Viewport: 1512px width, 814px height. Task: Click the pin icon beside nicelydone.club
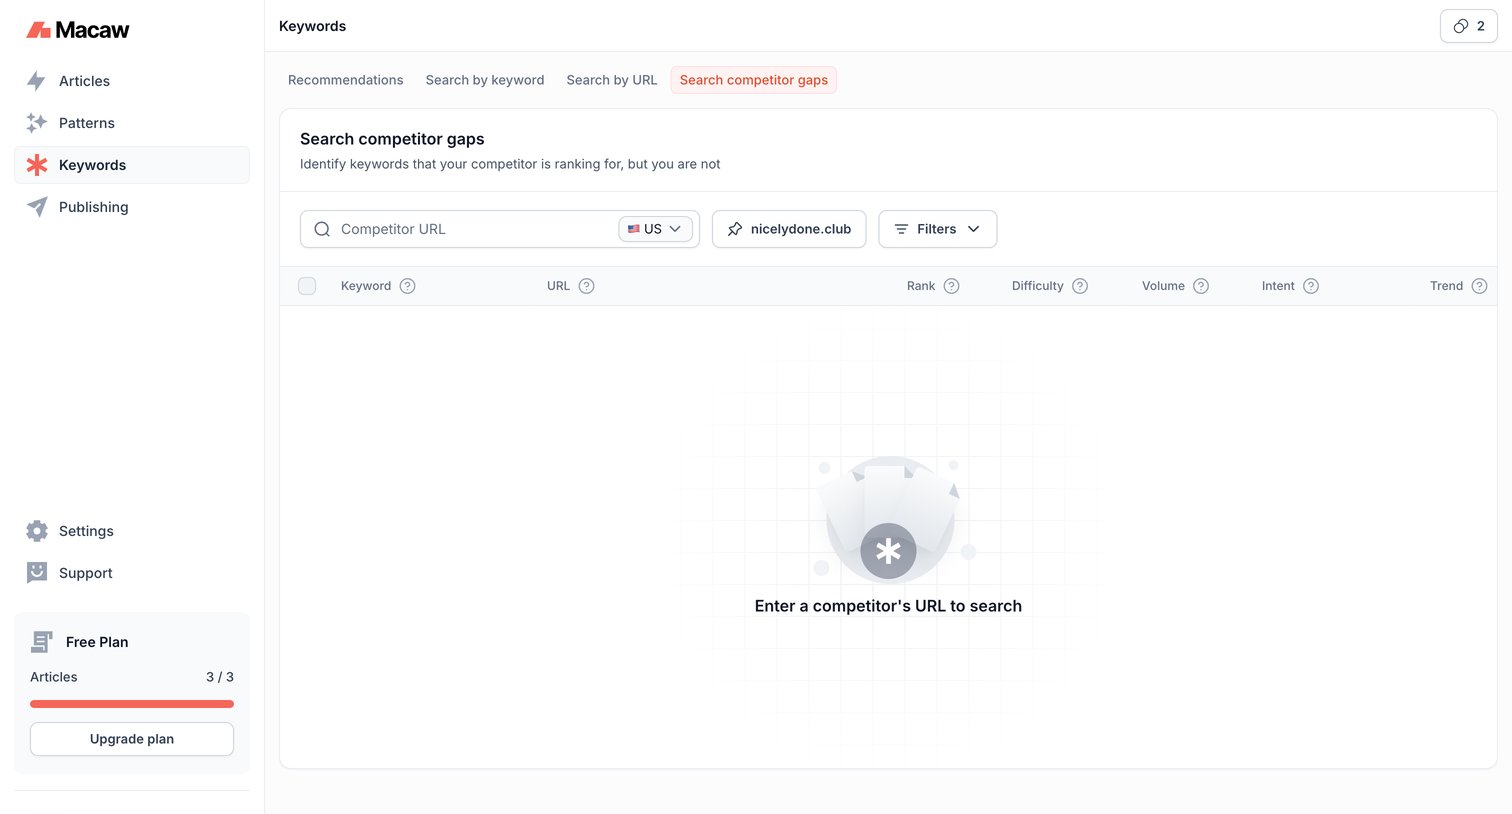735,229
